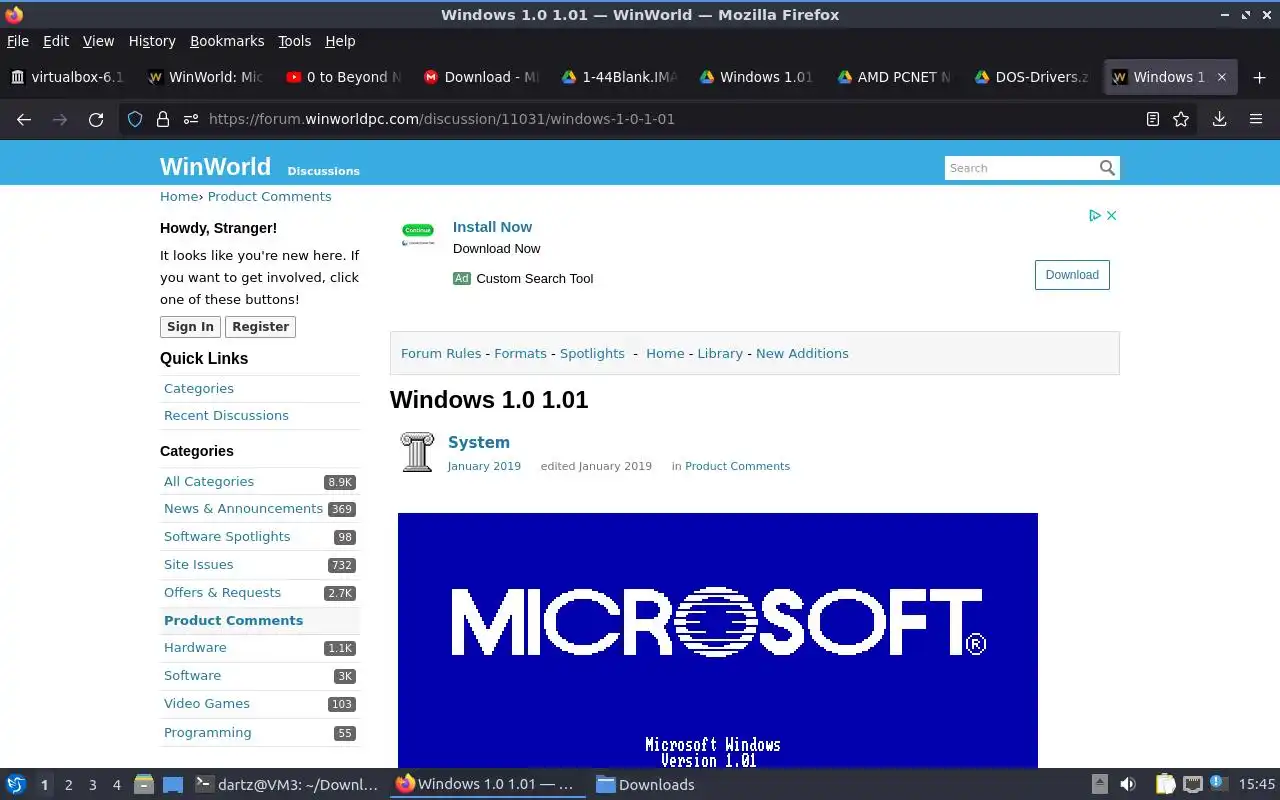Open the Video Games category

click(x=207, y=703)
